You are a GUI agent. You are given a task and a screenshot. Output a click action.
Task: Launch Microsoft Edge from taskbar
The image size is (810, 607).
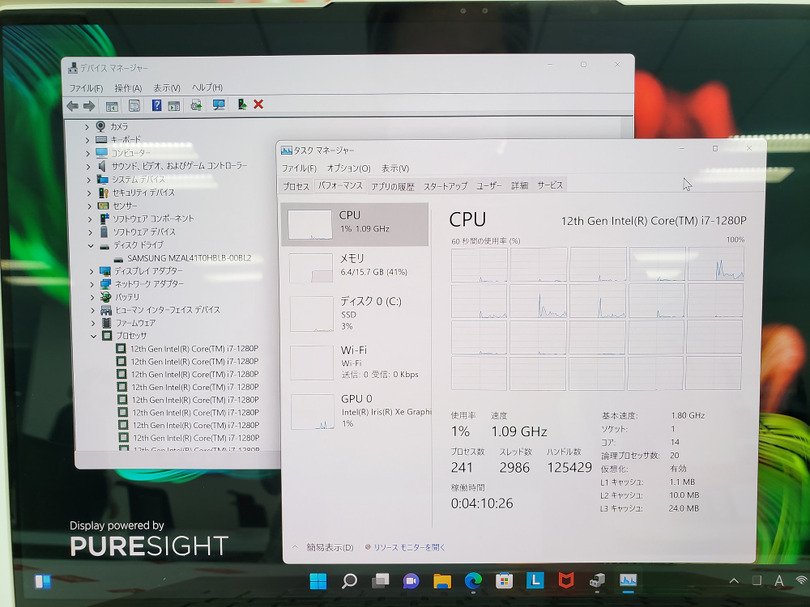pyautogui.click(x=473, y=581)
